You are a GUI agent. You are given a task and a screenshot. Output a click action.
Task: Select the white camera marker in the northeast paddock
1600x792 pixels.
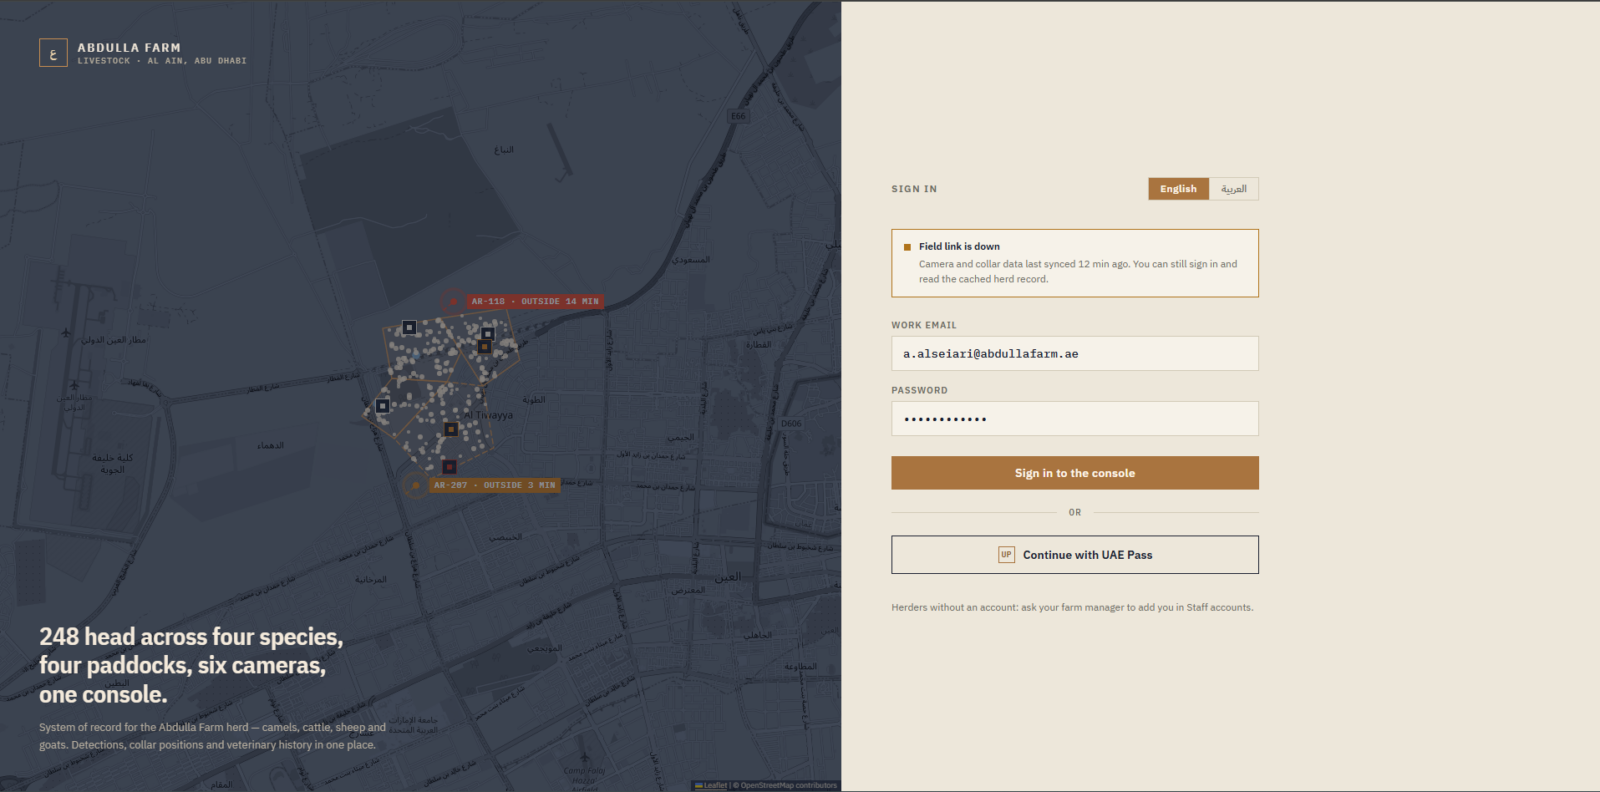pyautogui.click(x=488, y=334)
